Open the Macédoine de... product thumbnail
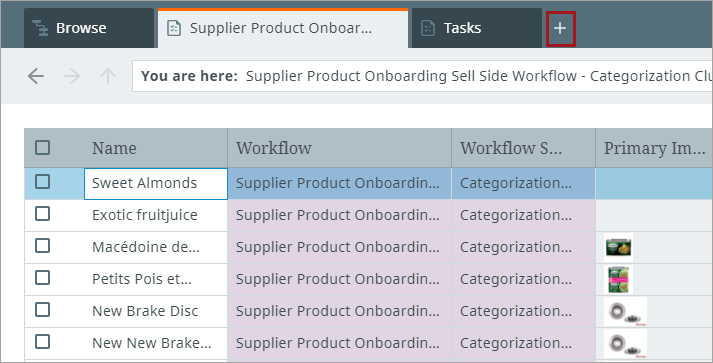The image size is (713, 363). (x=618, y=247)
